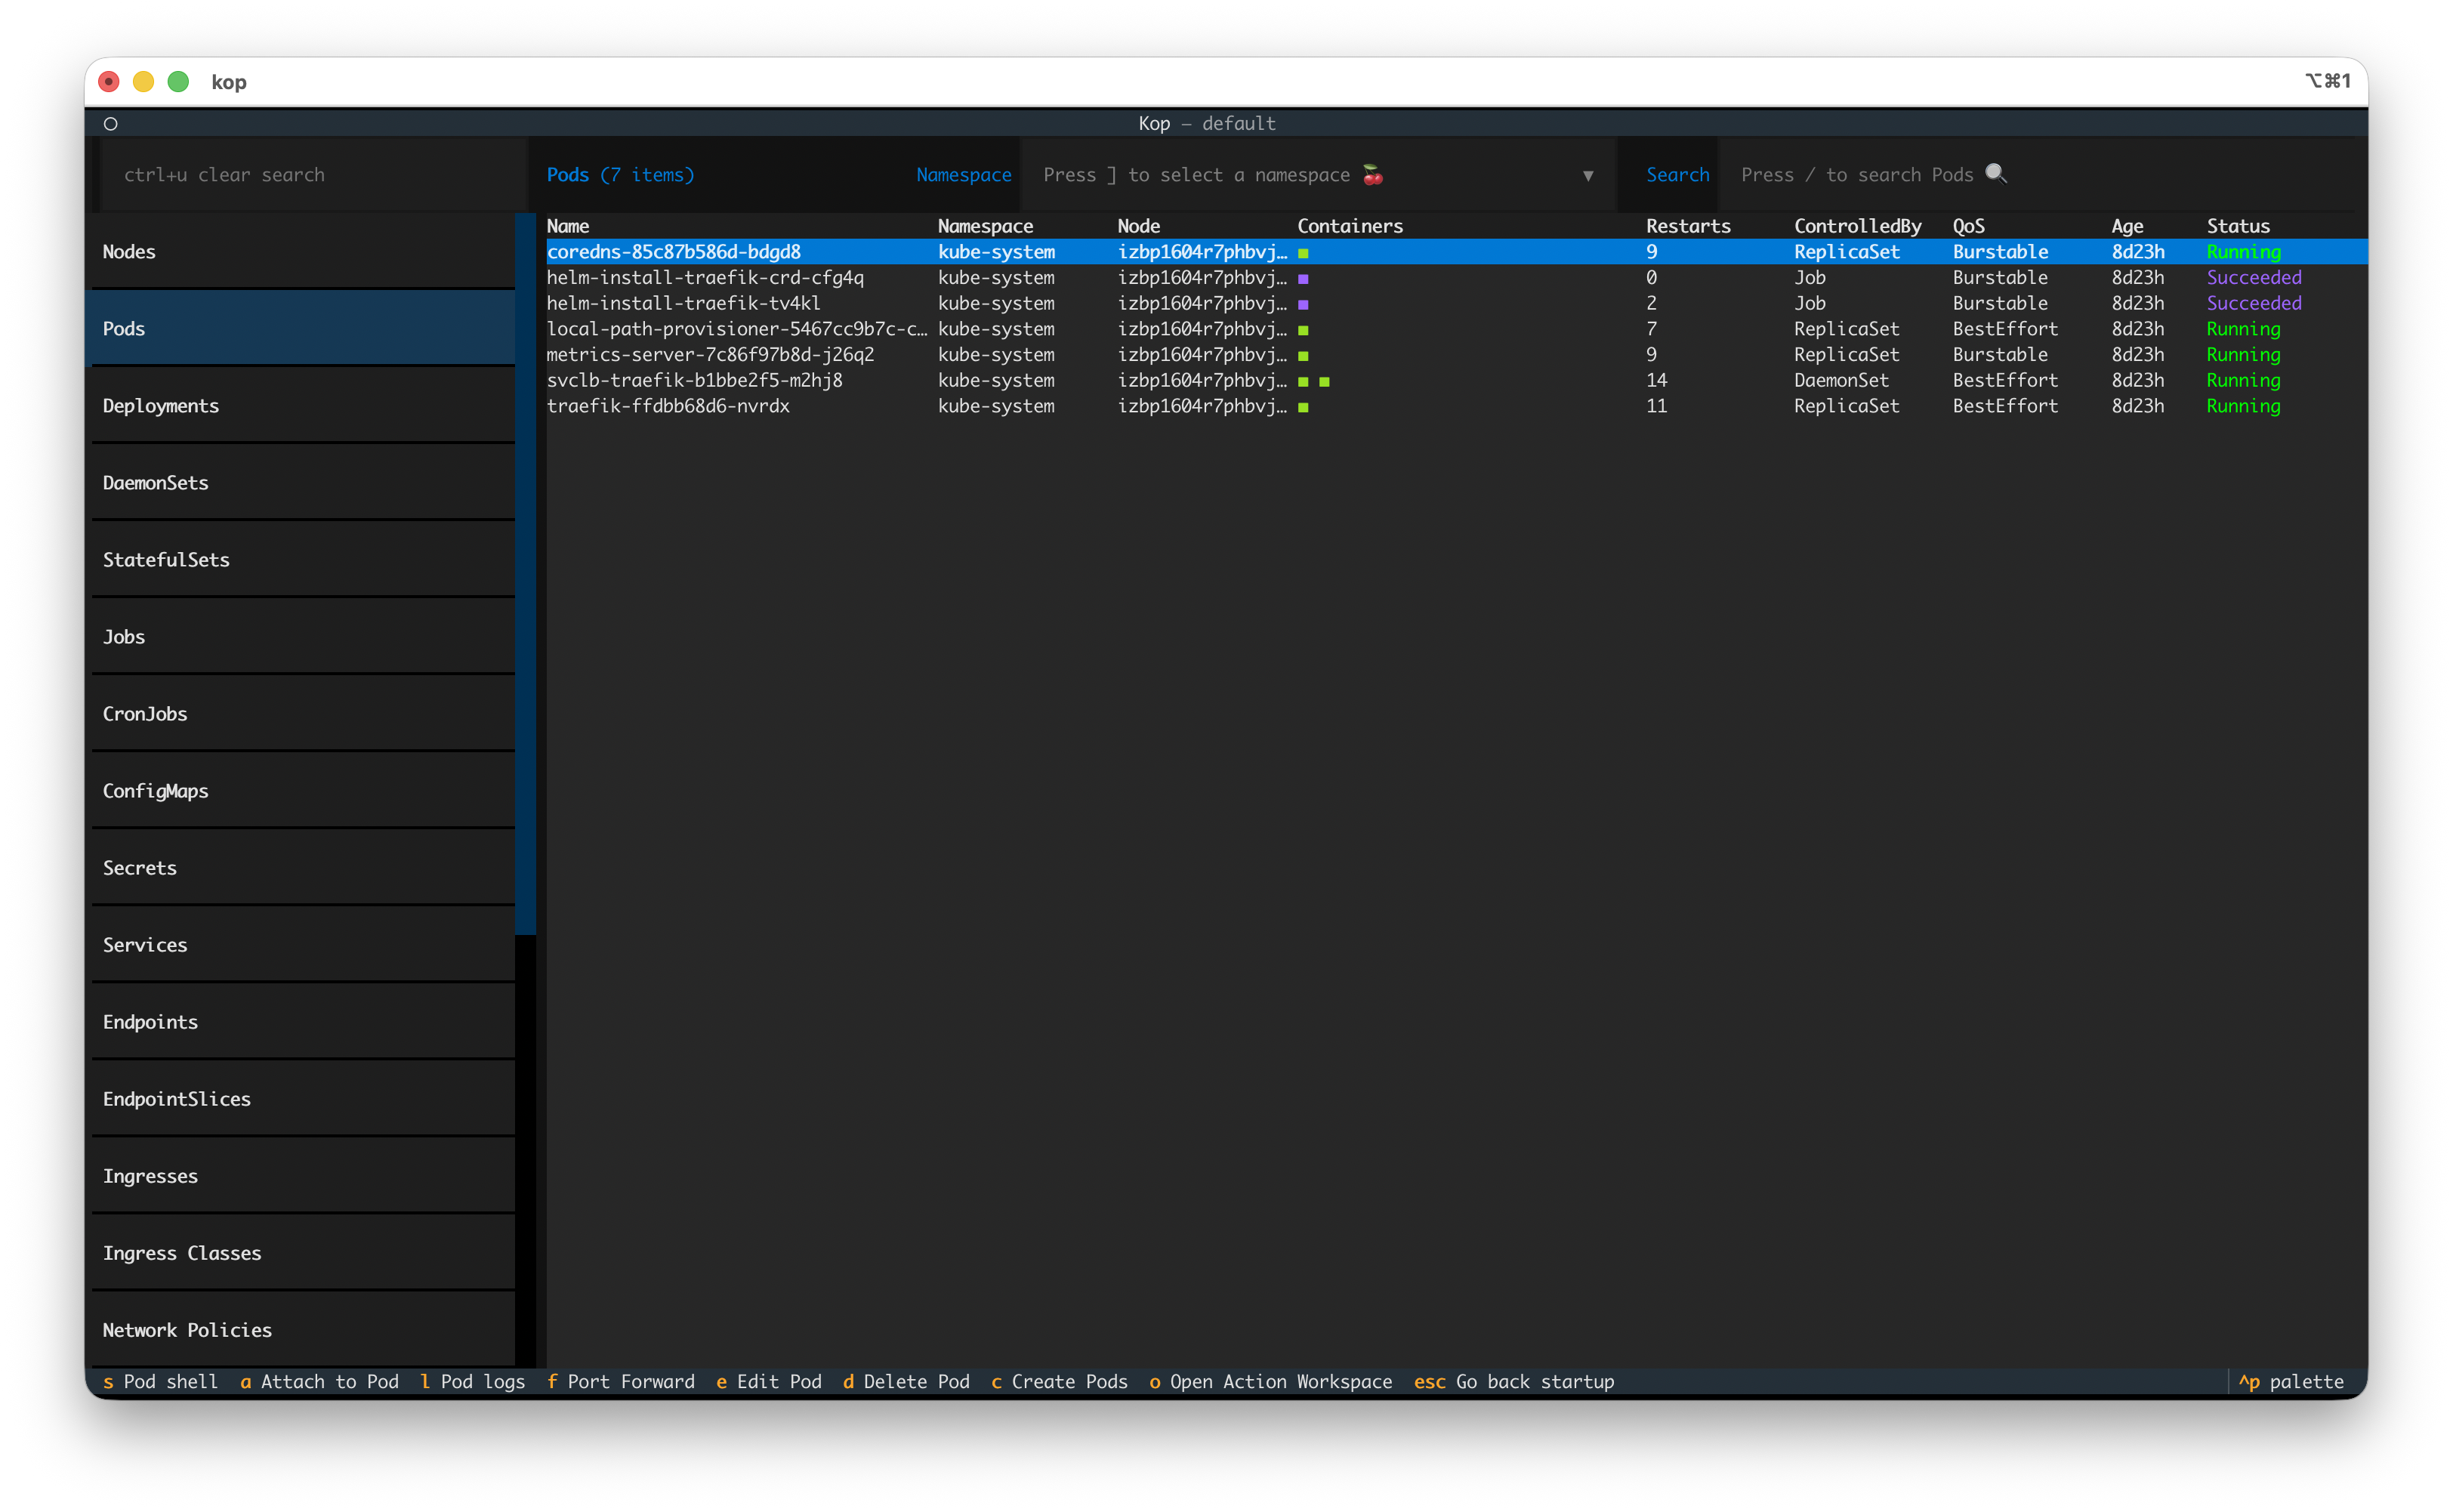Open Ingress Classes in sidebar
Viewport: 2453px width, 1512px height.
[x=303, y=1253]
